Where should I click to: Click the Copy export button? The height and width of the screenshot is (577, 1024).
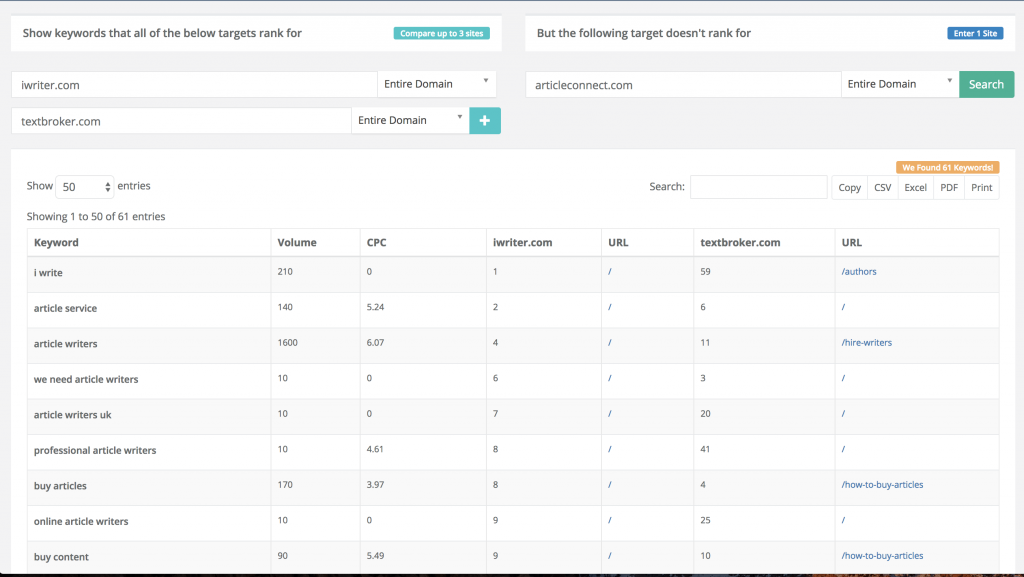[x=849, y=187]
